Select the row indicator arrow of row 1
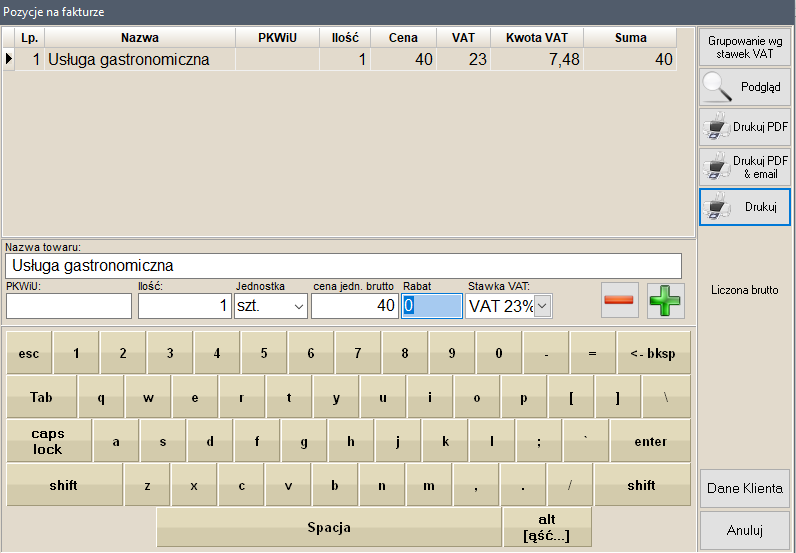Screen dimensions: 796x553 click(9, 59)
